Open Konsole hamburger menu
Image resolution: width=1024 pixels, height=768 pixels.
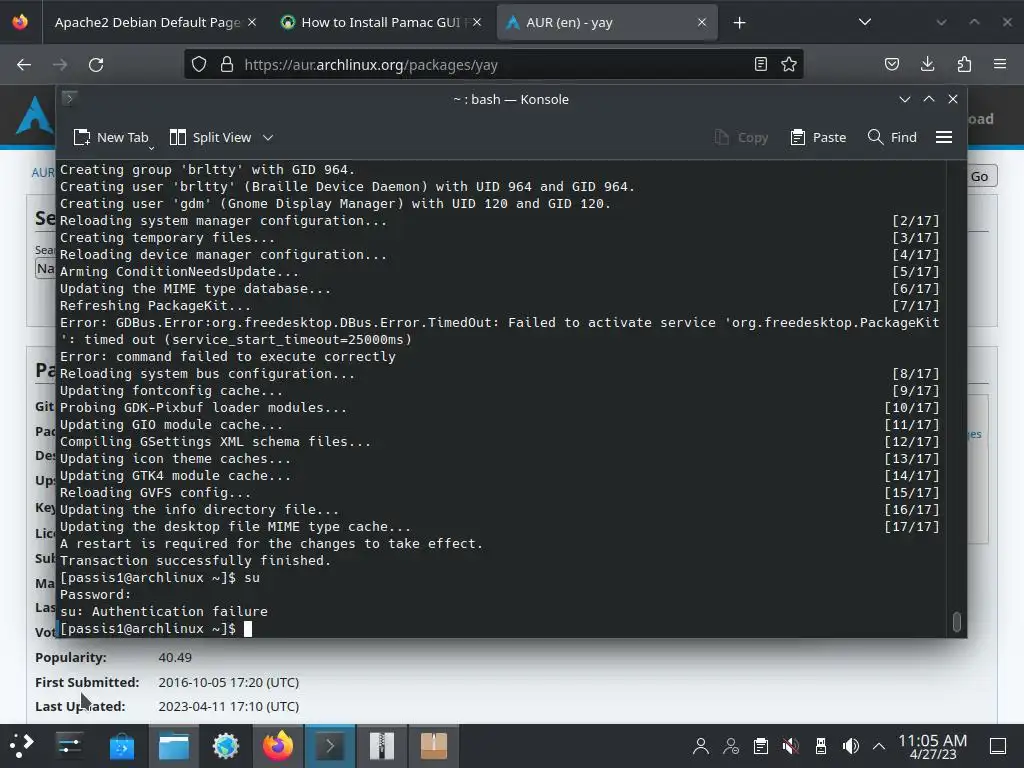[944, 138]
